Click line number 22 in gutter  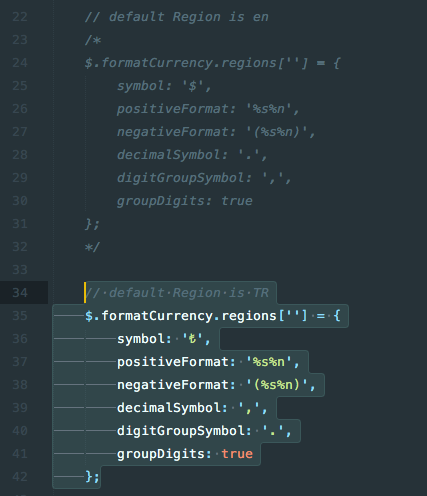[20, 17]
